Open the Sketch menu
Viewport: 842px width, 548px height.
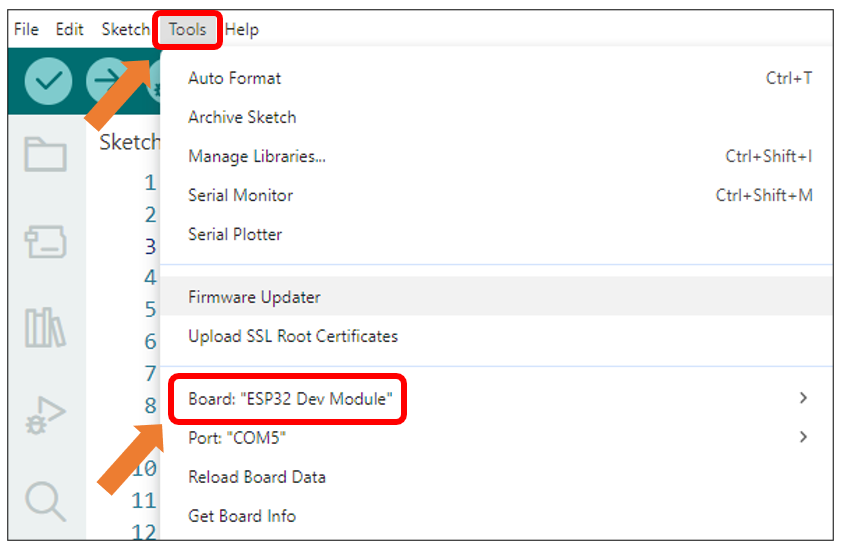tap(126, 30)
